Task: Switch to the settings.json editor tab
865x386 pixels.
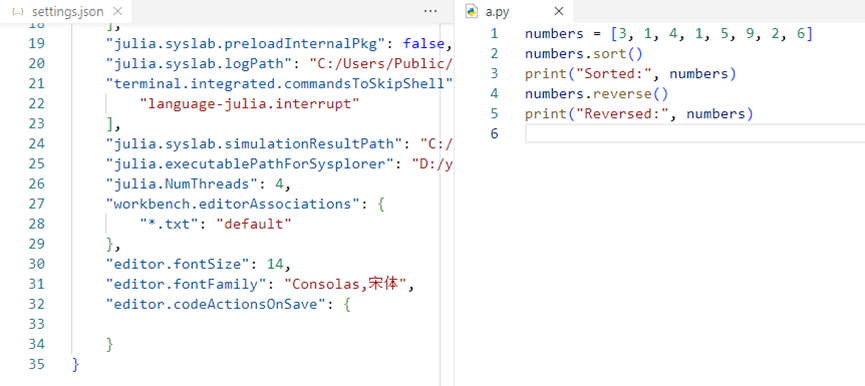Action: coord(66,11)
